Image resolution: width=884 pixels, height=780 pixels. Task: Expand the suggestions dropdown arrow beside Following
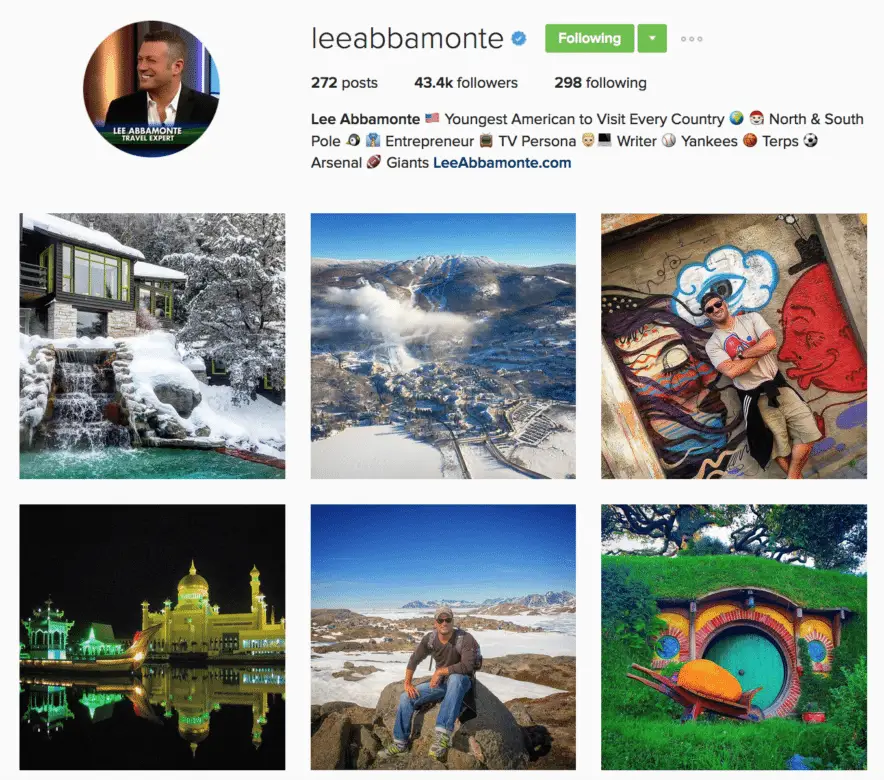click(652, 38)
